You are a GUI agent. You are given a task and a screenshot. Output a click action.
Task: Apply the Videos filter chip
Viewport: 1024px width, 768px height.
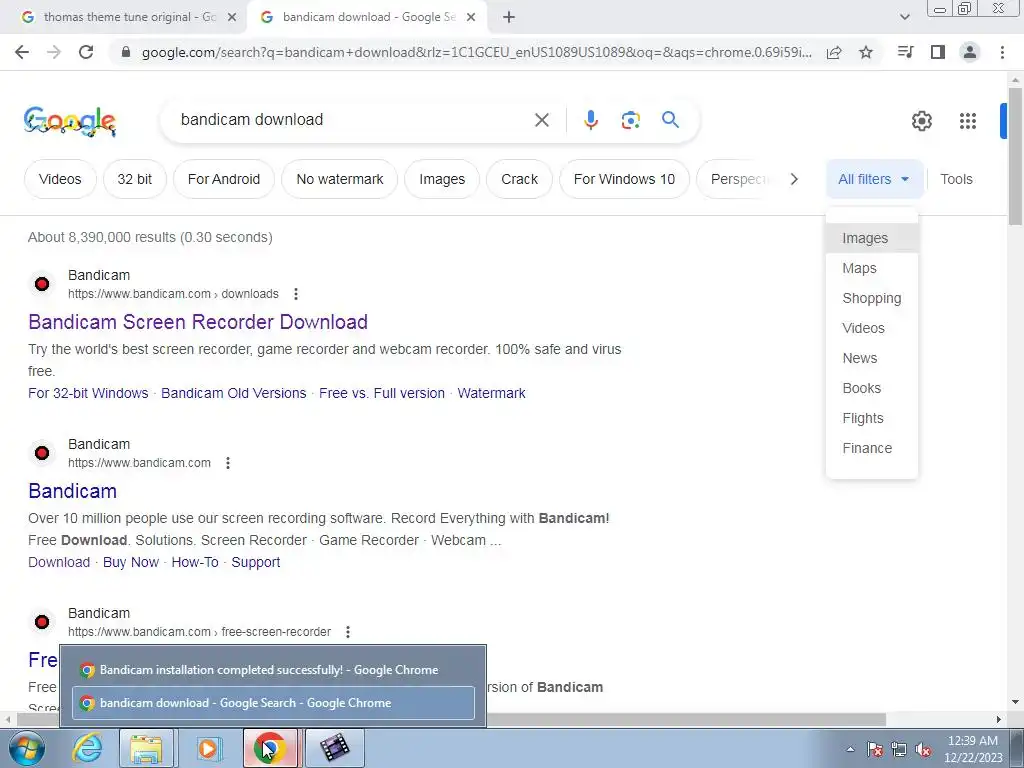(60, 179)
